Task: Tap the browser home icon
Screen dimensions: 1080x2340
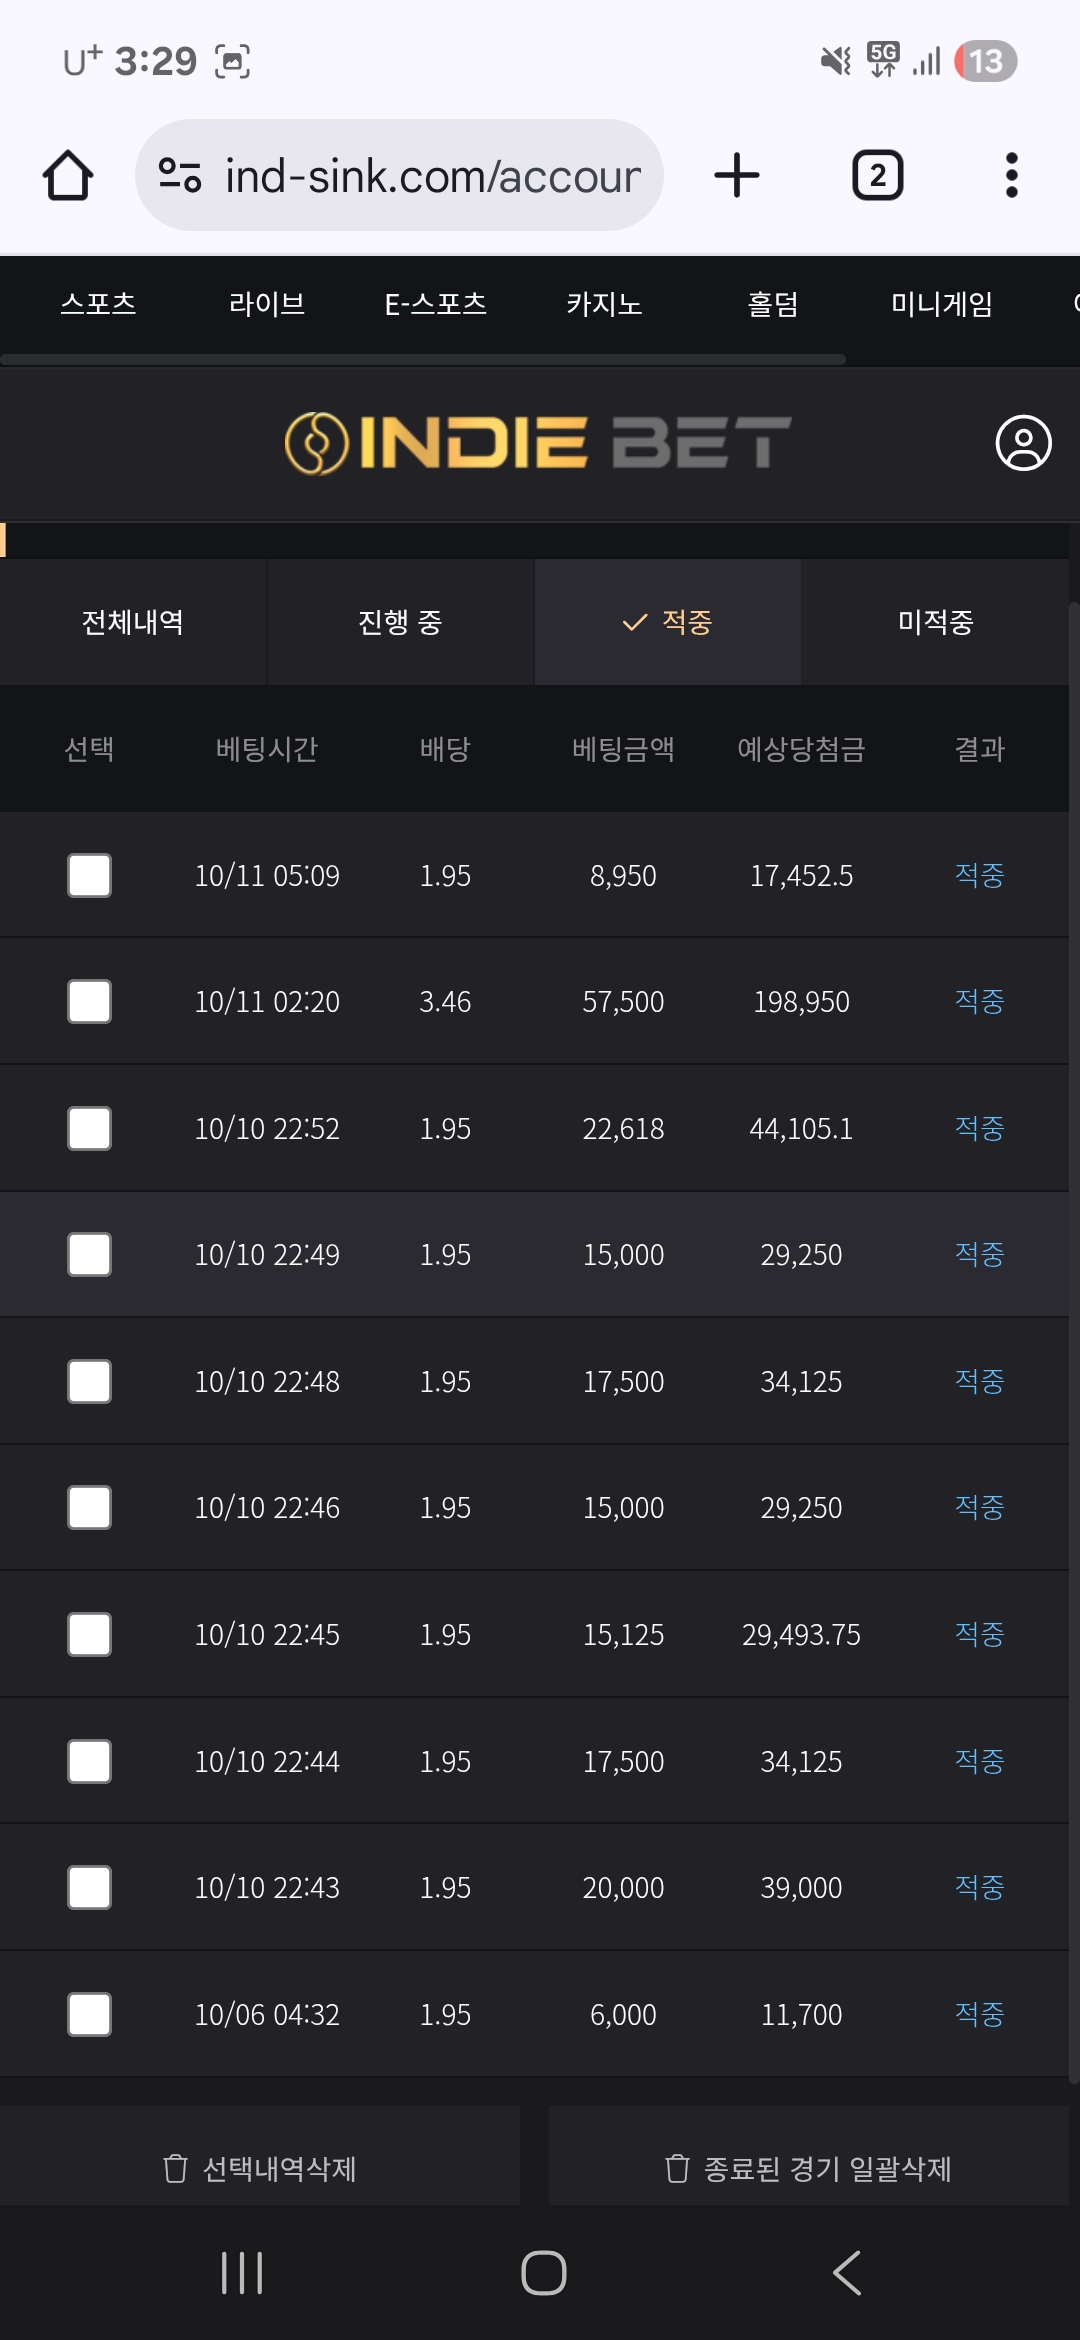Action: click(68, 176)
